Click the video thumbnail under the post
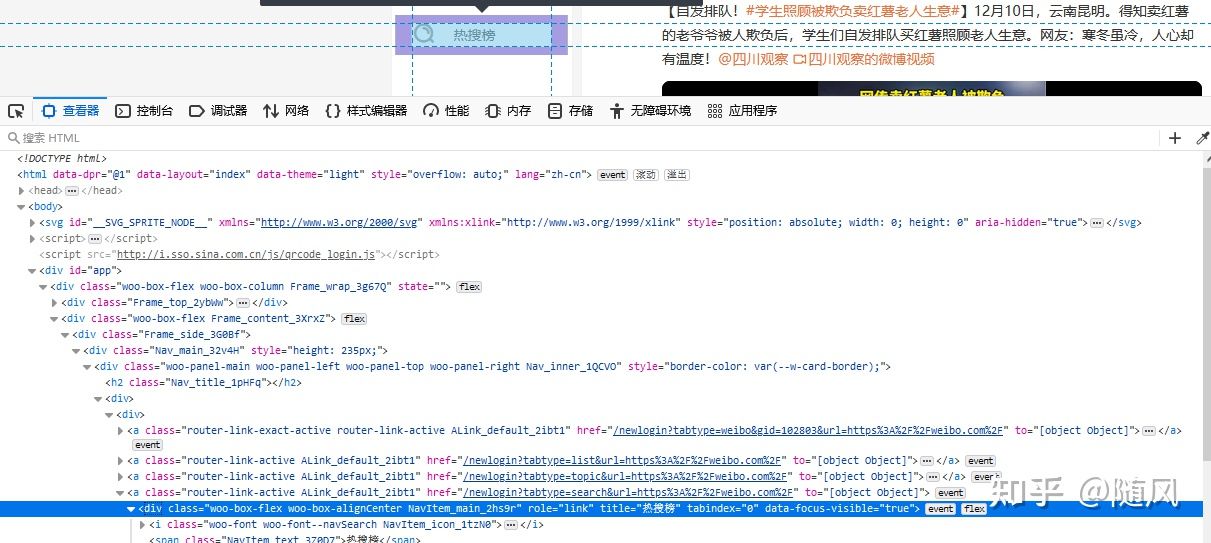Image resolution: width=1211 pixels, height=543 pixels. 931,89
